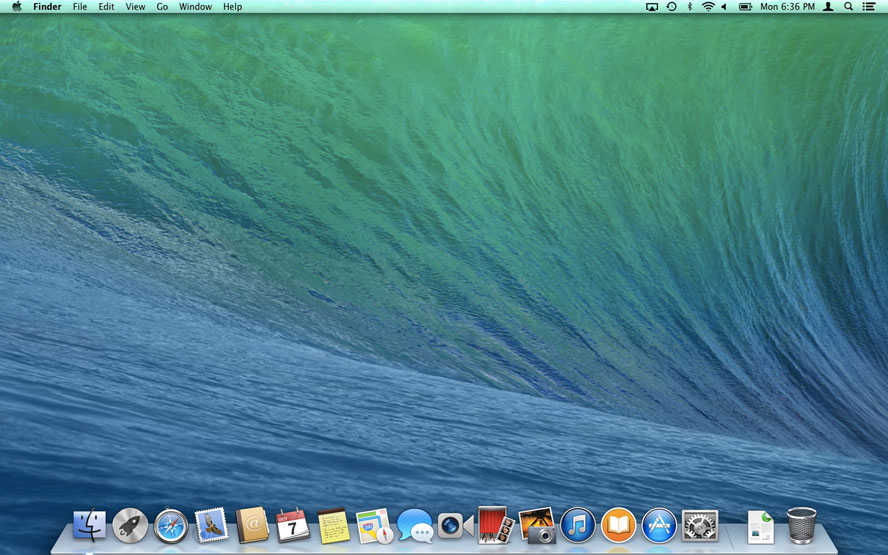Open the Calendar app in Dock
The image size is (888, 555).
[293, 524]
